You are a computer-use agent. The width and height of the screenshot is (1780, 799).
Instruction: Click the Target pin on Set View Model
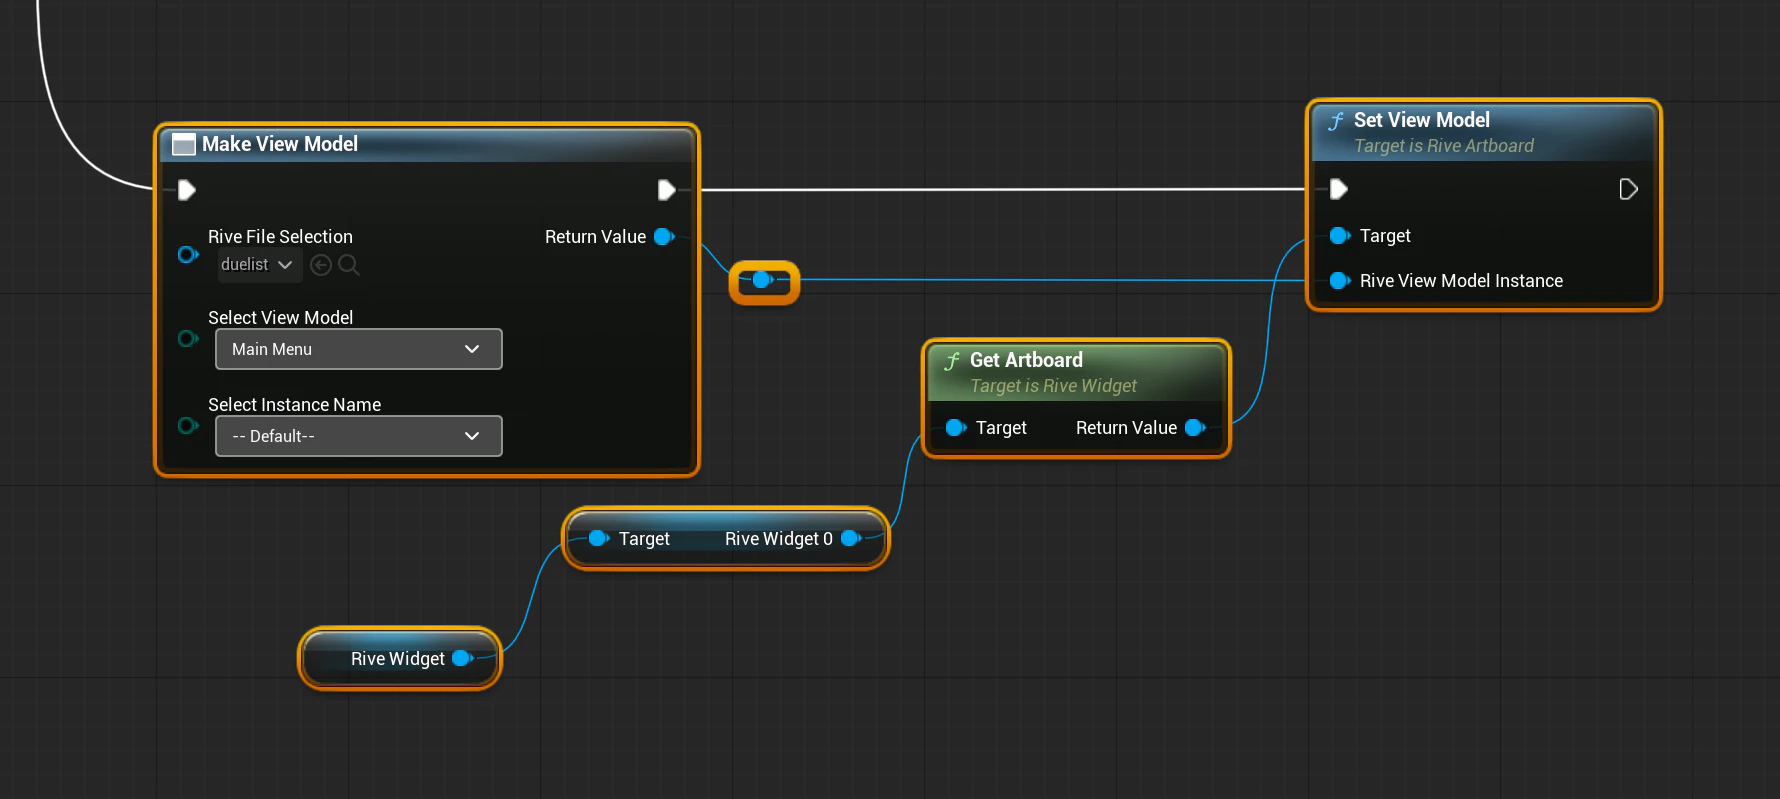1339,236
